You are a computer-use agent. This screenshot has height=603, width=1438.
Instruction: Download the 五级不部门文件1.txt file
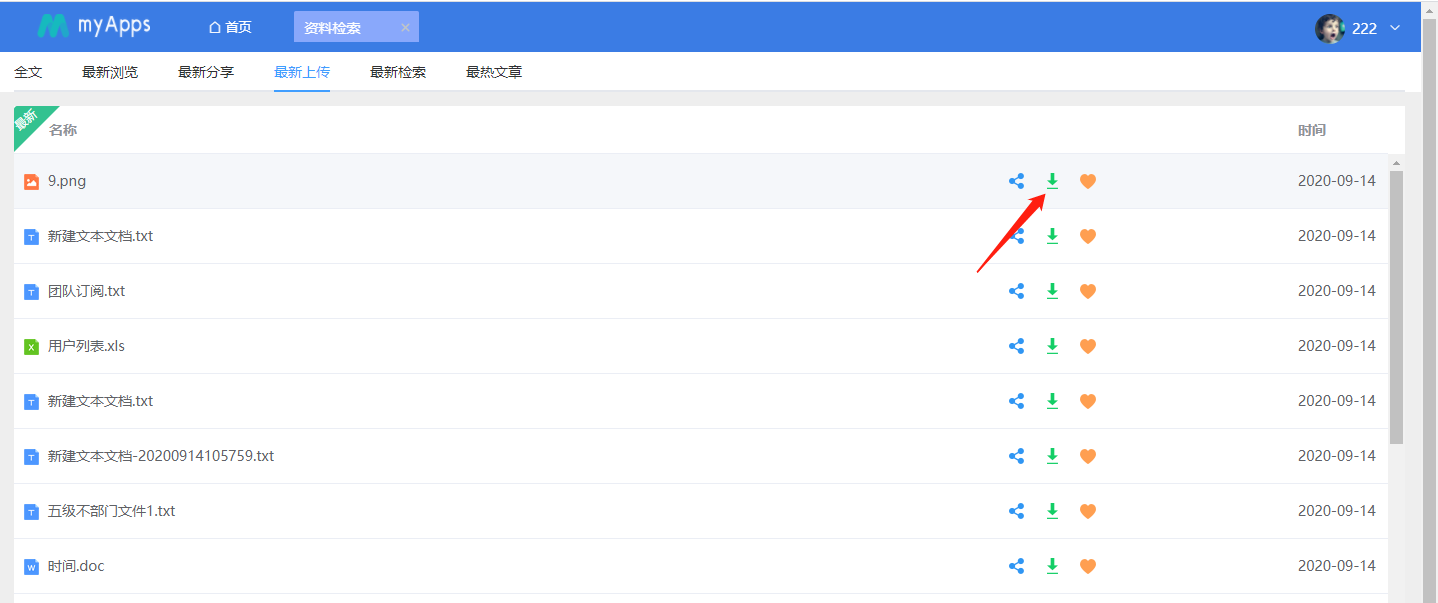pos(1052,511)
